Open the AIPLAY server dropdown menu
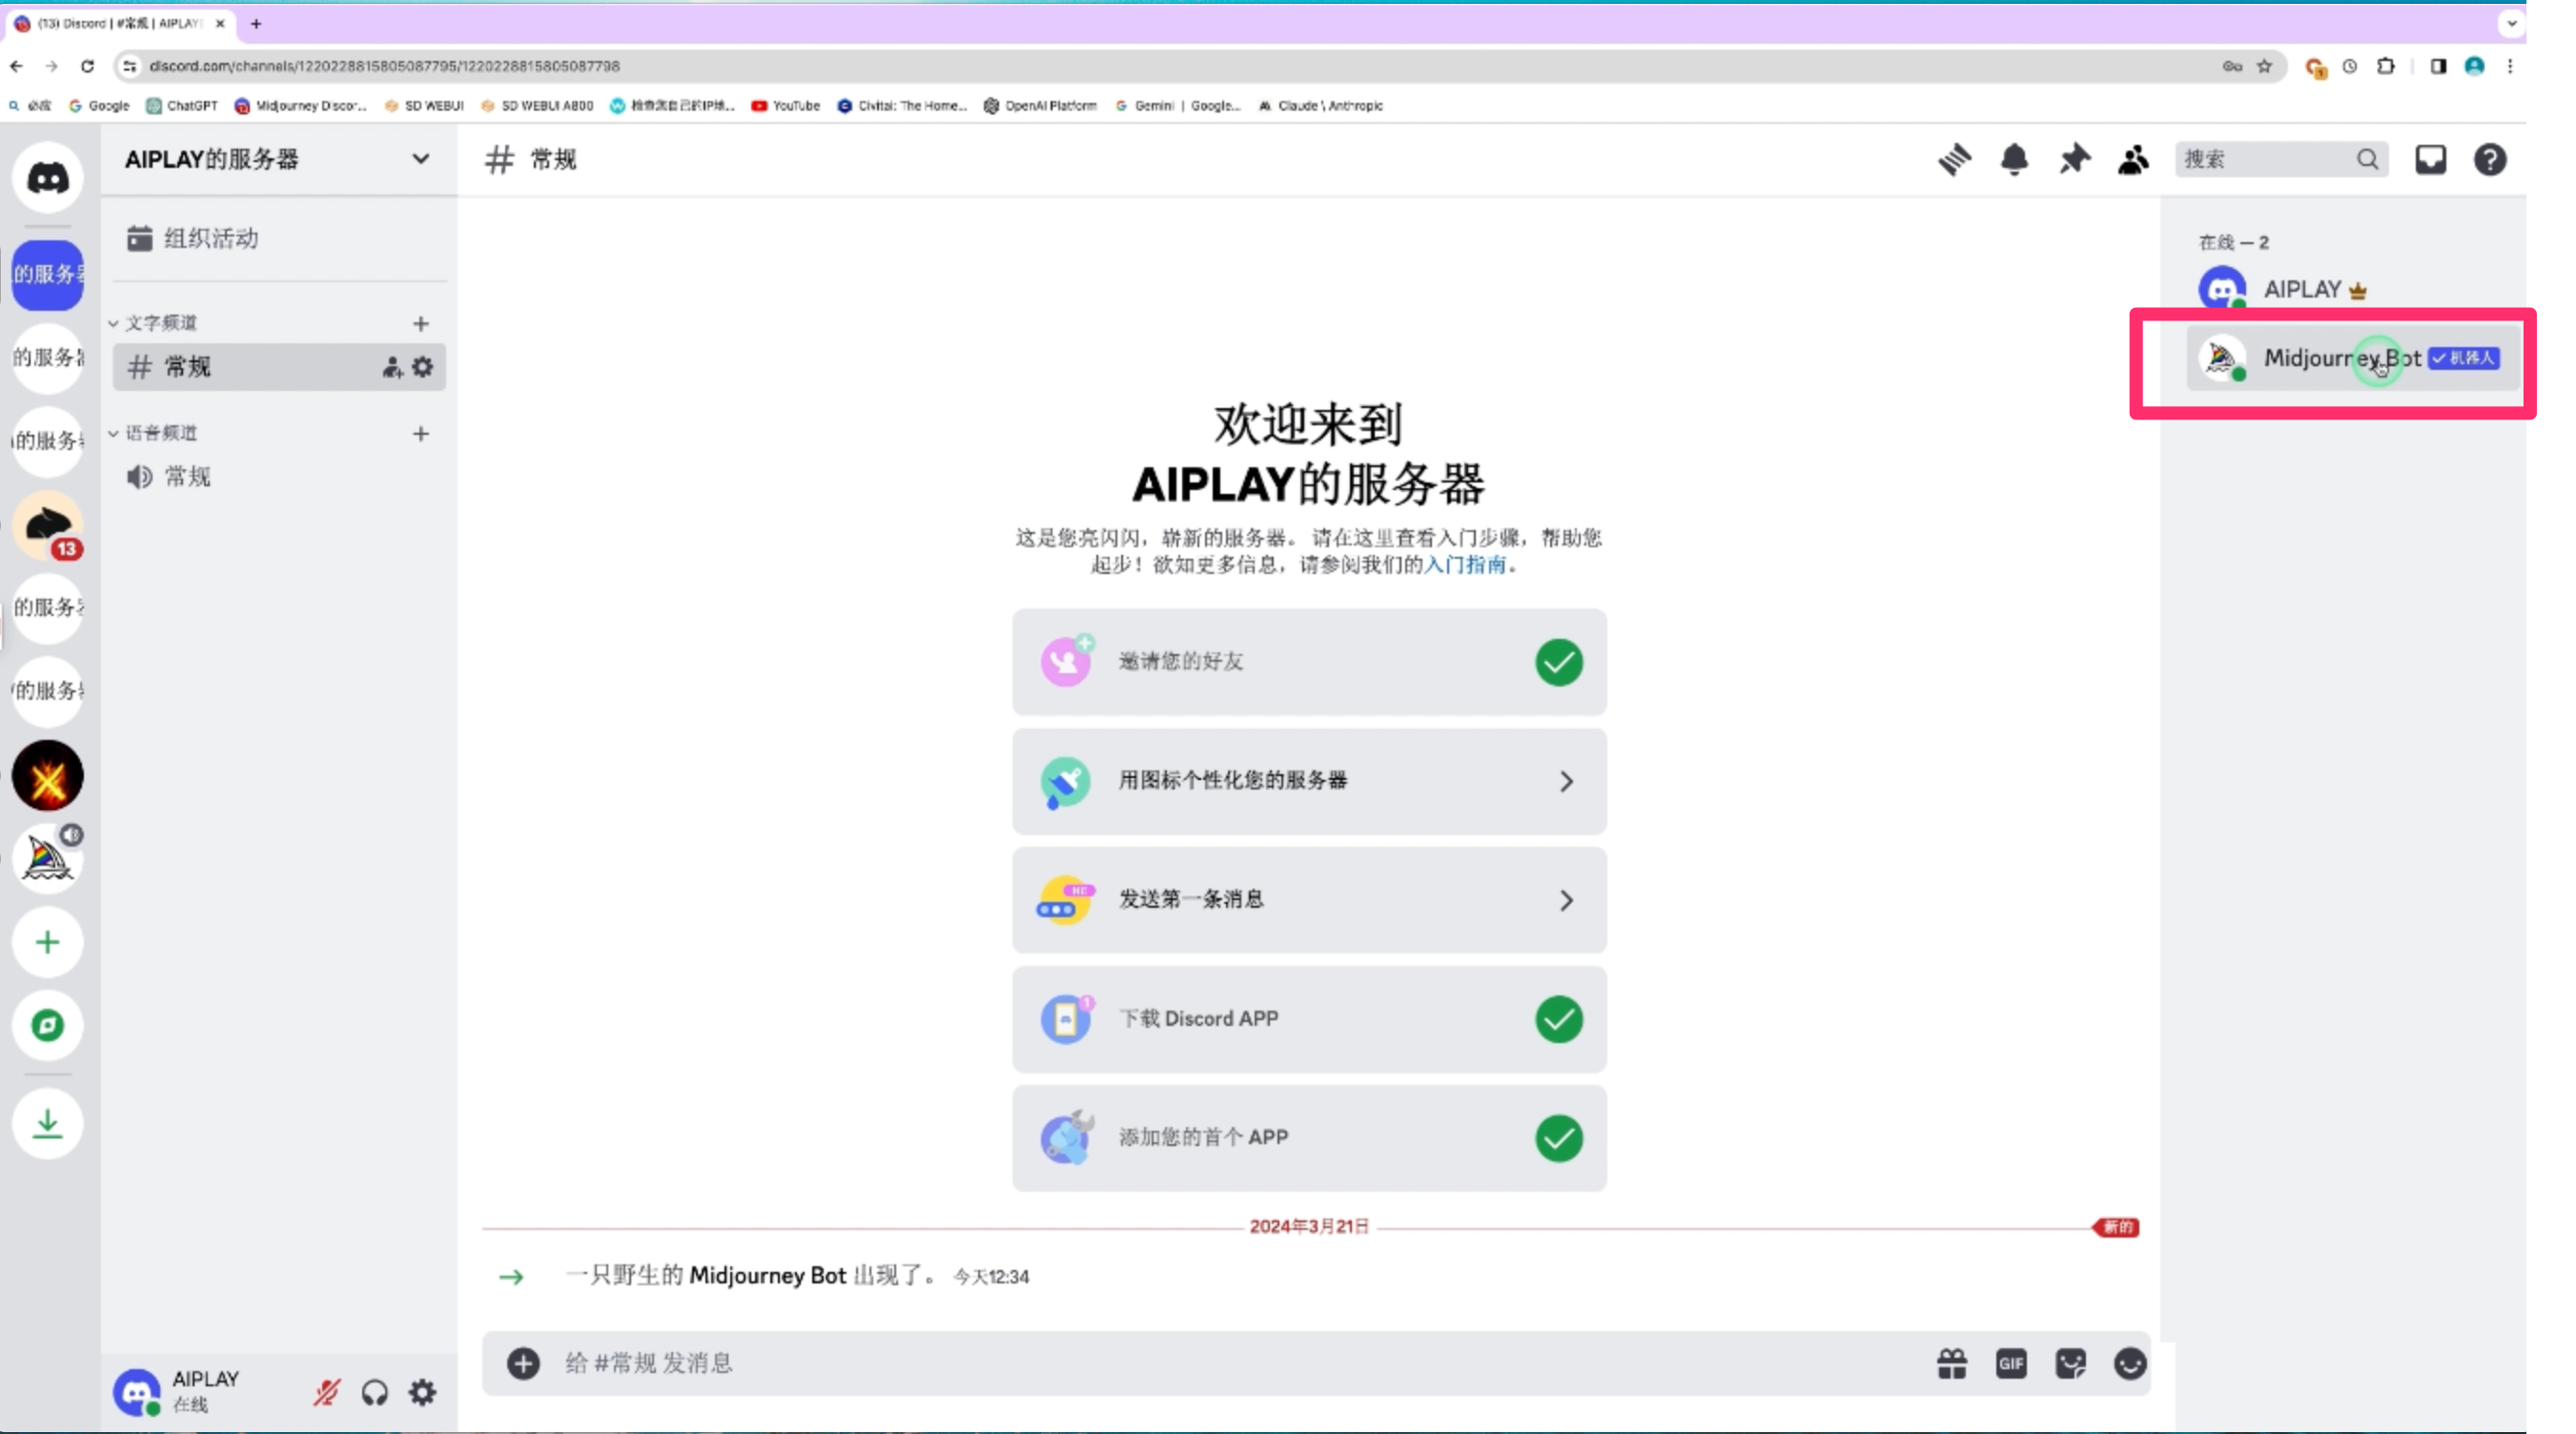2576x1434 pixels. click(x=278, y=159)
